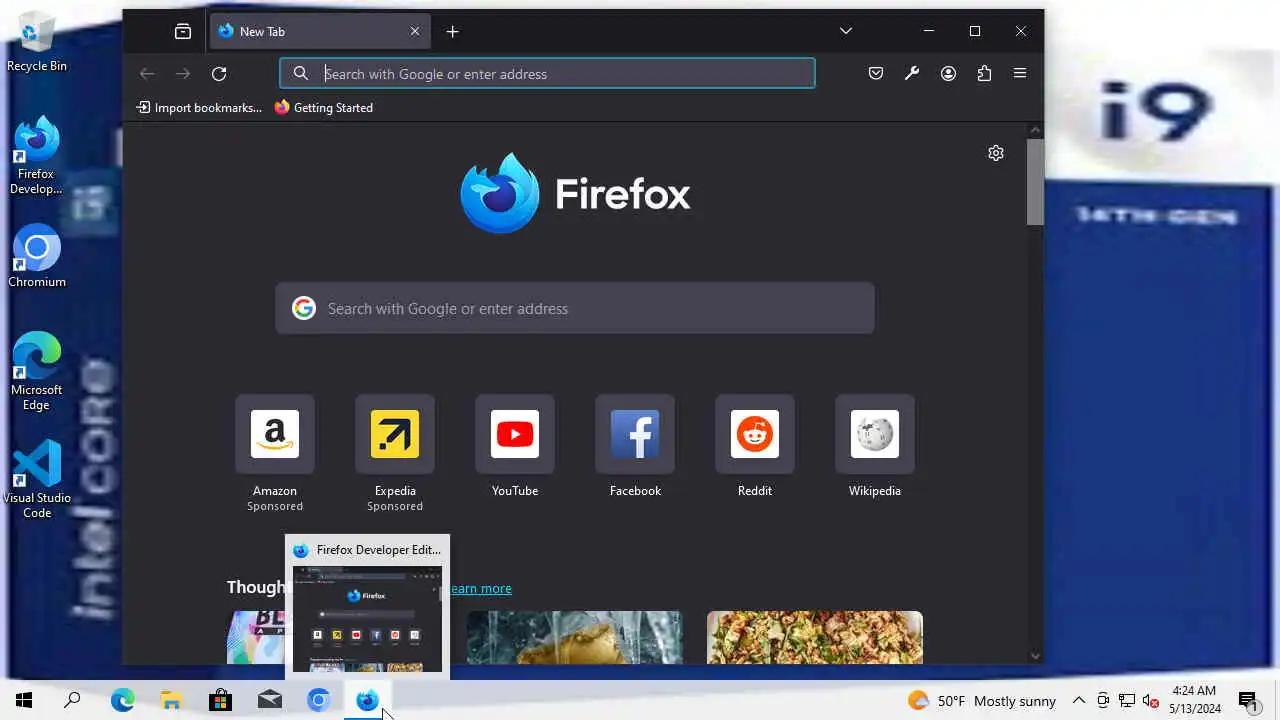Minimize the Firefox window

[929, 31]
